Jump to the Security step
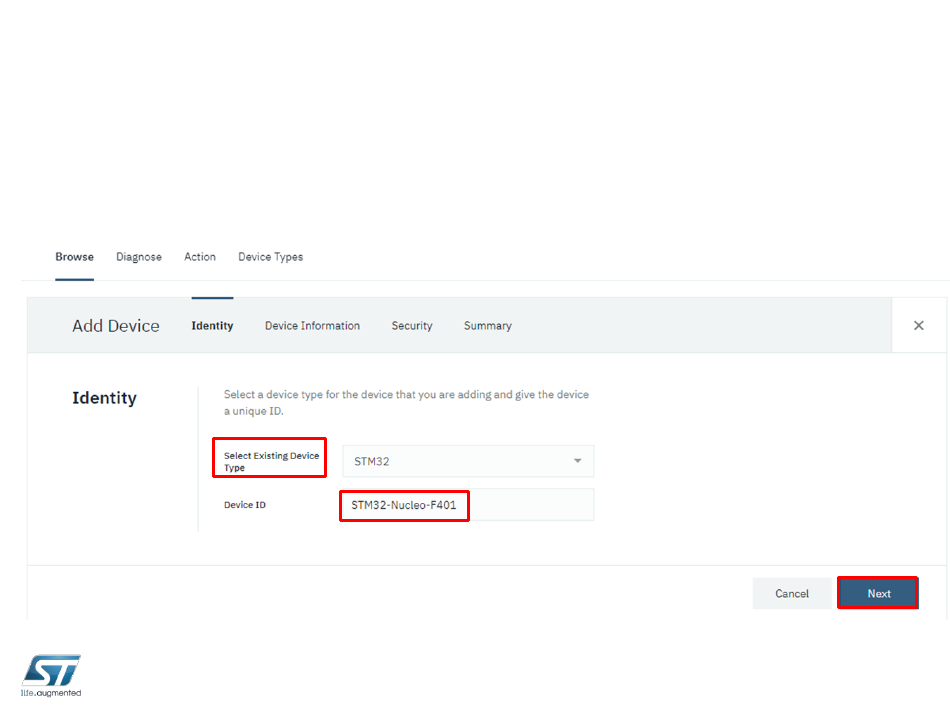The image size is (950, 713). pyautogui.click(x=412, y=326)
